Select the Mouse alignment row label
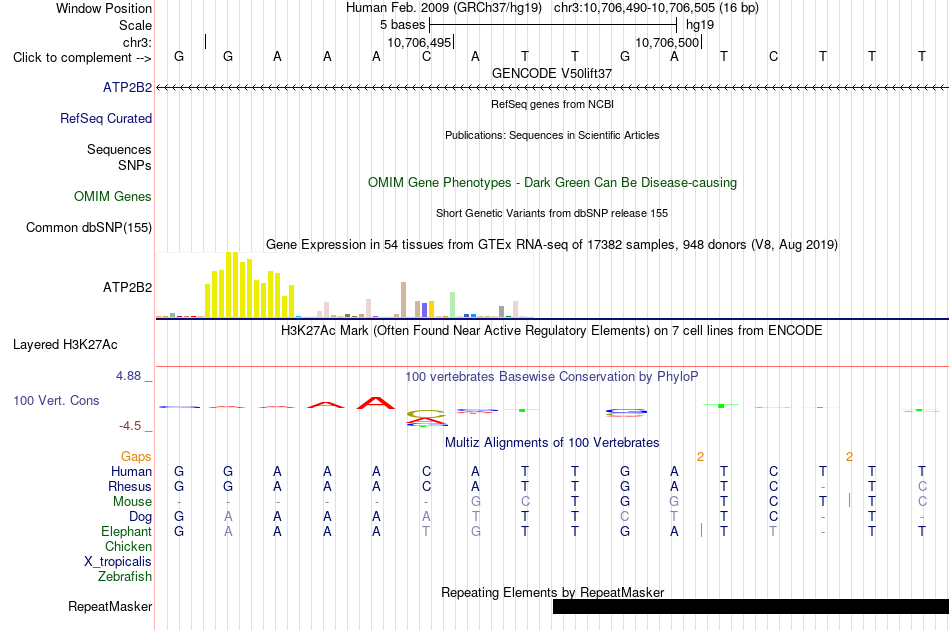950x630 pixels. [132, 502]
